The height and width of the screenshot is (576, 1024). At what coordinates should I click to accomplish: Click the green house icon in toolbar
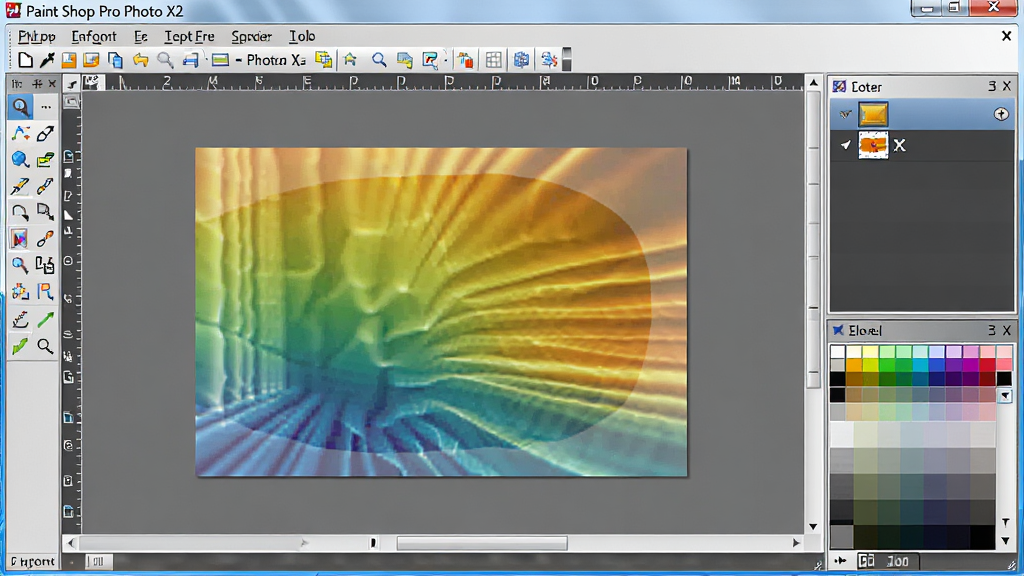[x=351, y=60]
